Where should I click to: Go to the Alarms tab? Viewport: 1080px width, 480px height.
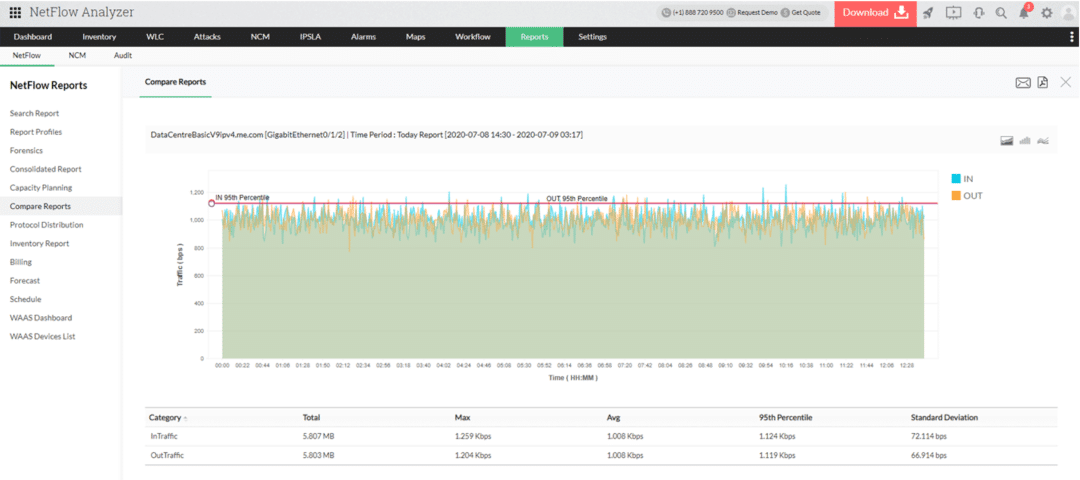pyautogui.click(x=363, y=37)
